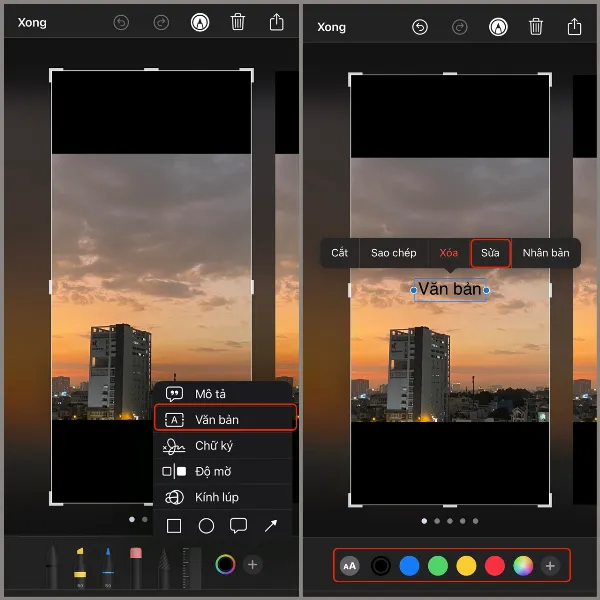
Task: Tap the Văn bản text box on photo
Action: click(x=450, y=289)
